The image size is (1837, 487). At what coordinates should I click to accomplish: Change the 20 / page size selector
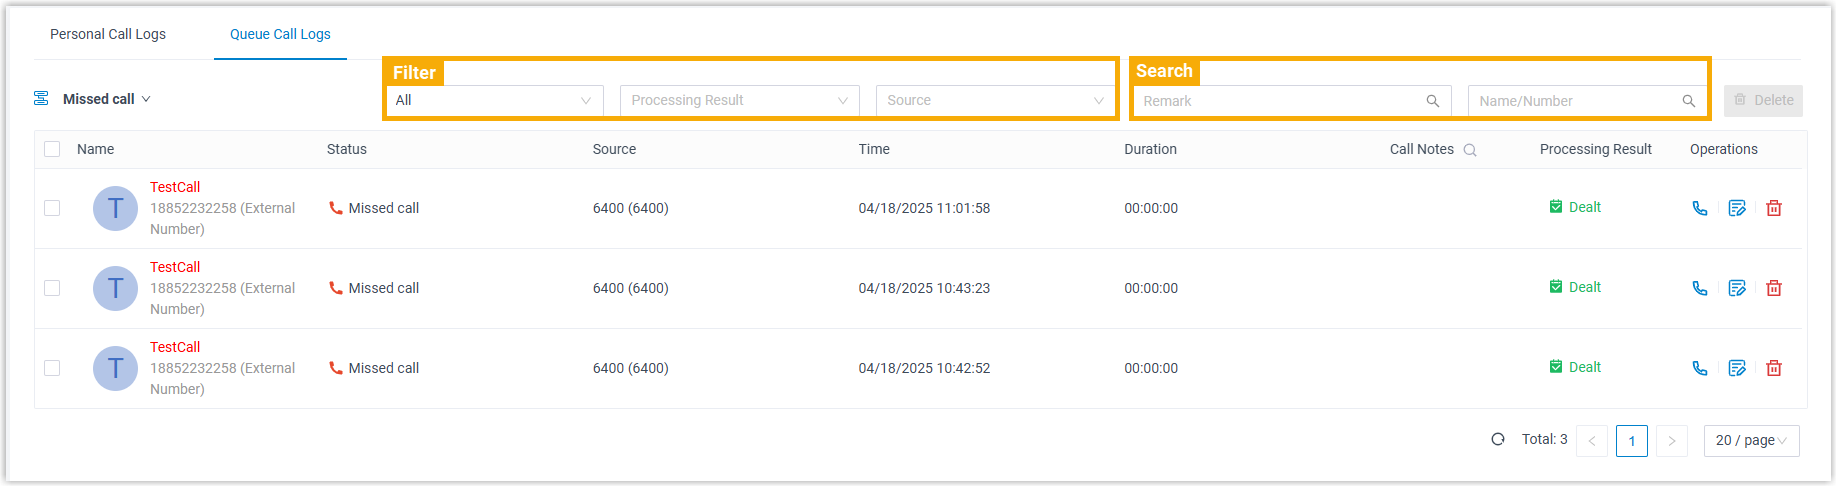(x=1750, y=441)
